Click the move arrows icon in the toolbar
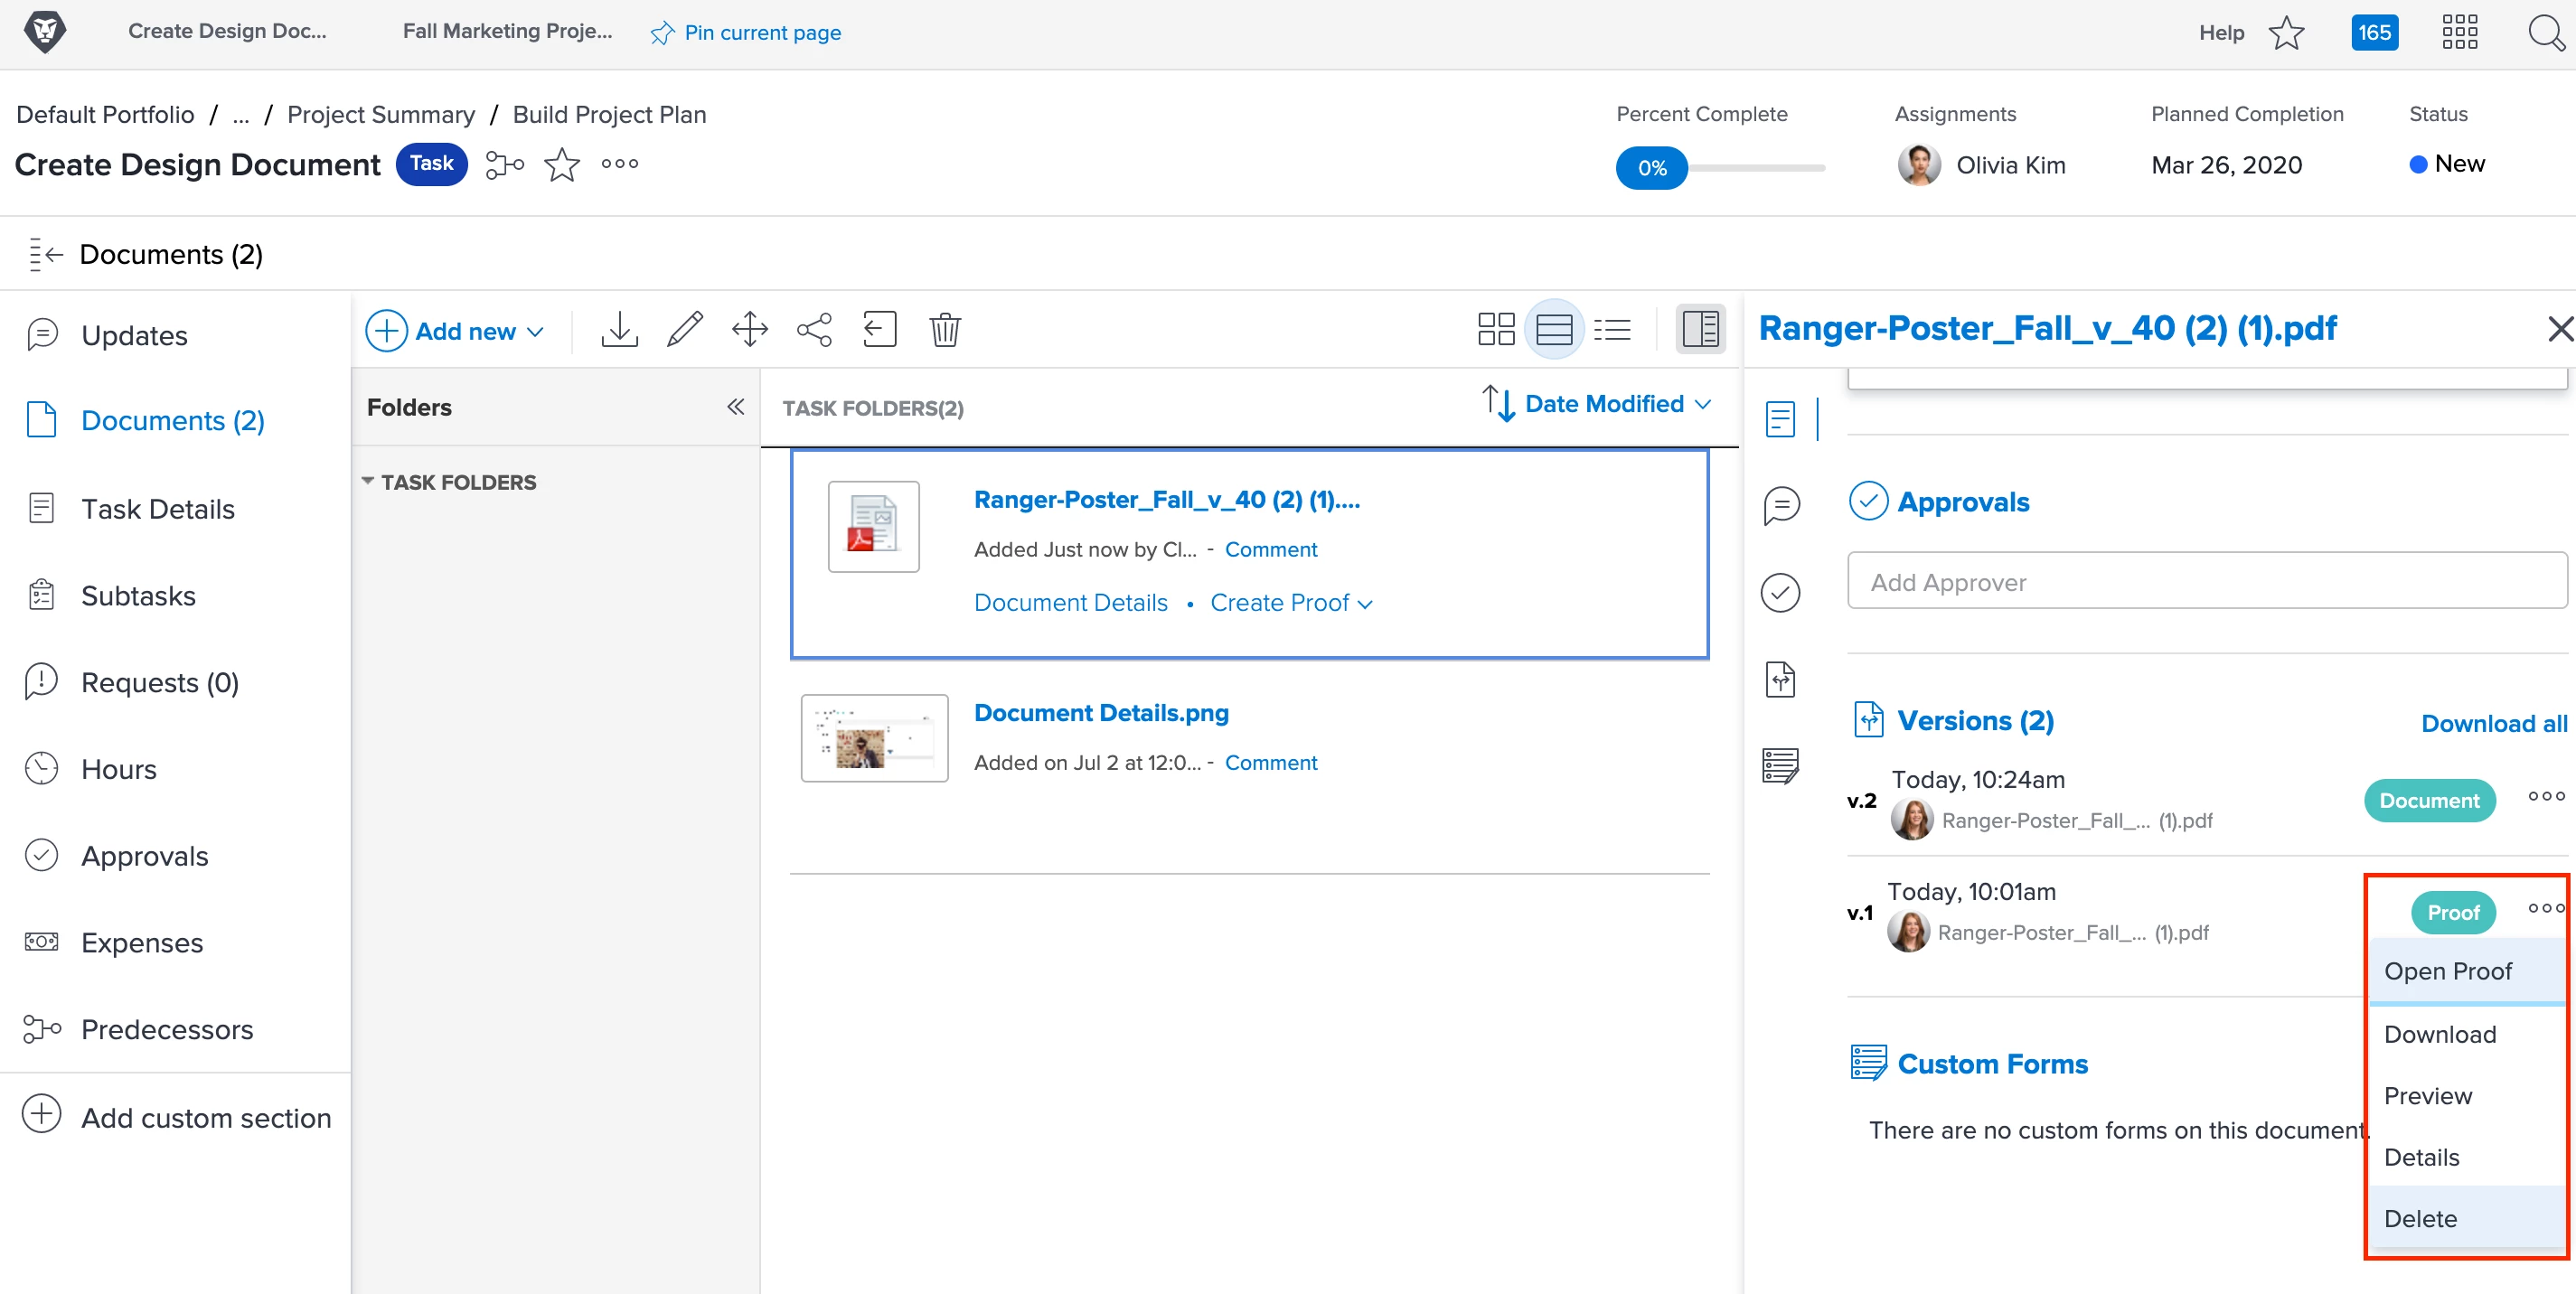This screenshot has height=1294, width=2576. [x=749, y=329]
